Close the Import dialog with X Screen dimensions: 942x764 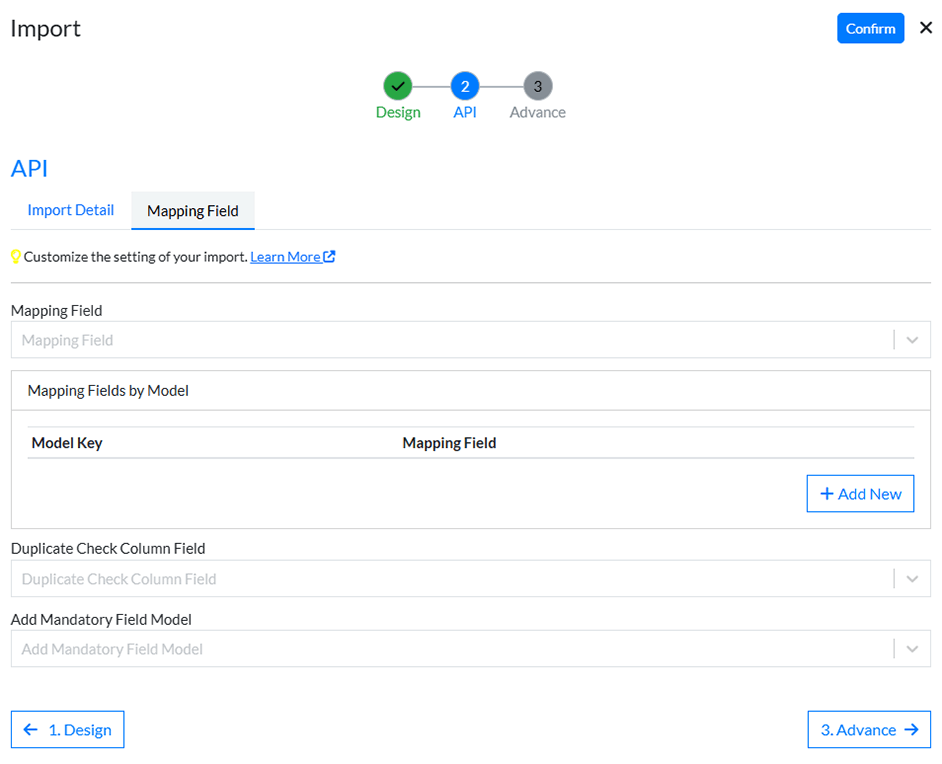click(926, 28)
